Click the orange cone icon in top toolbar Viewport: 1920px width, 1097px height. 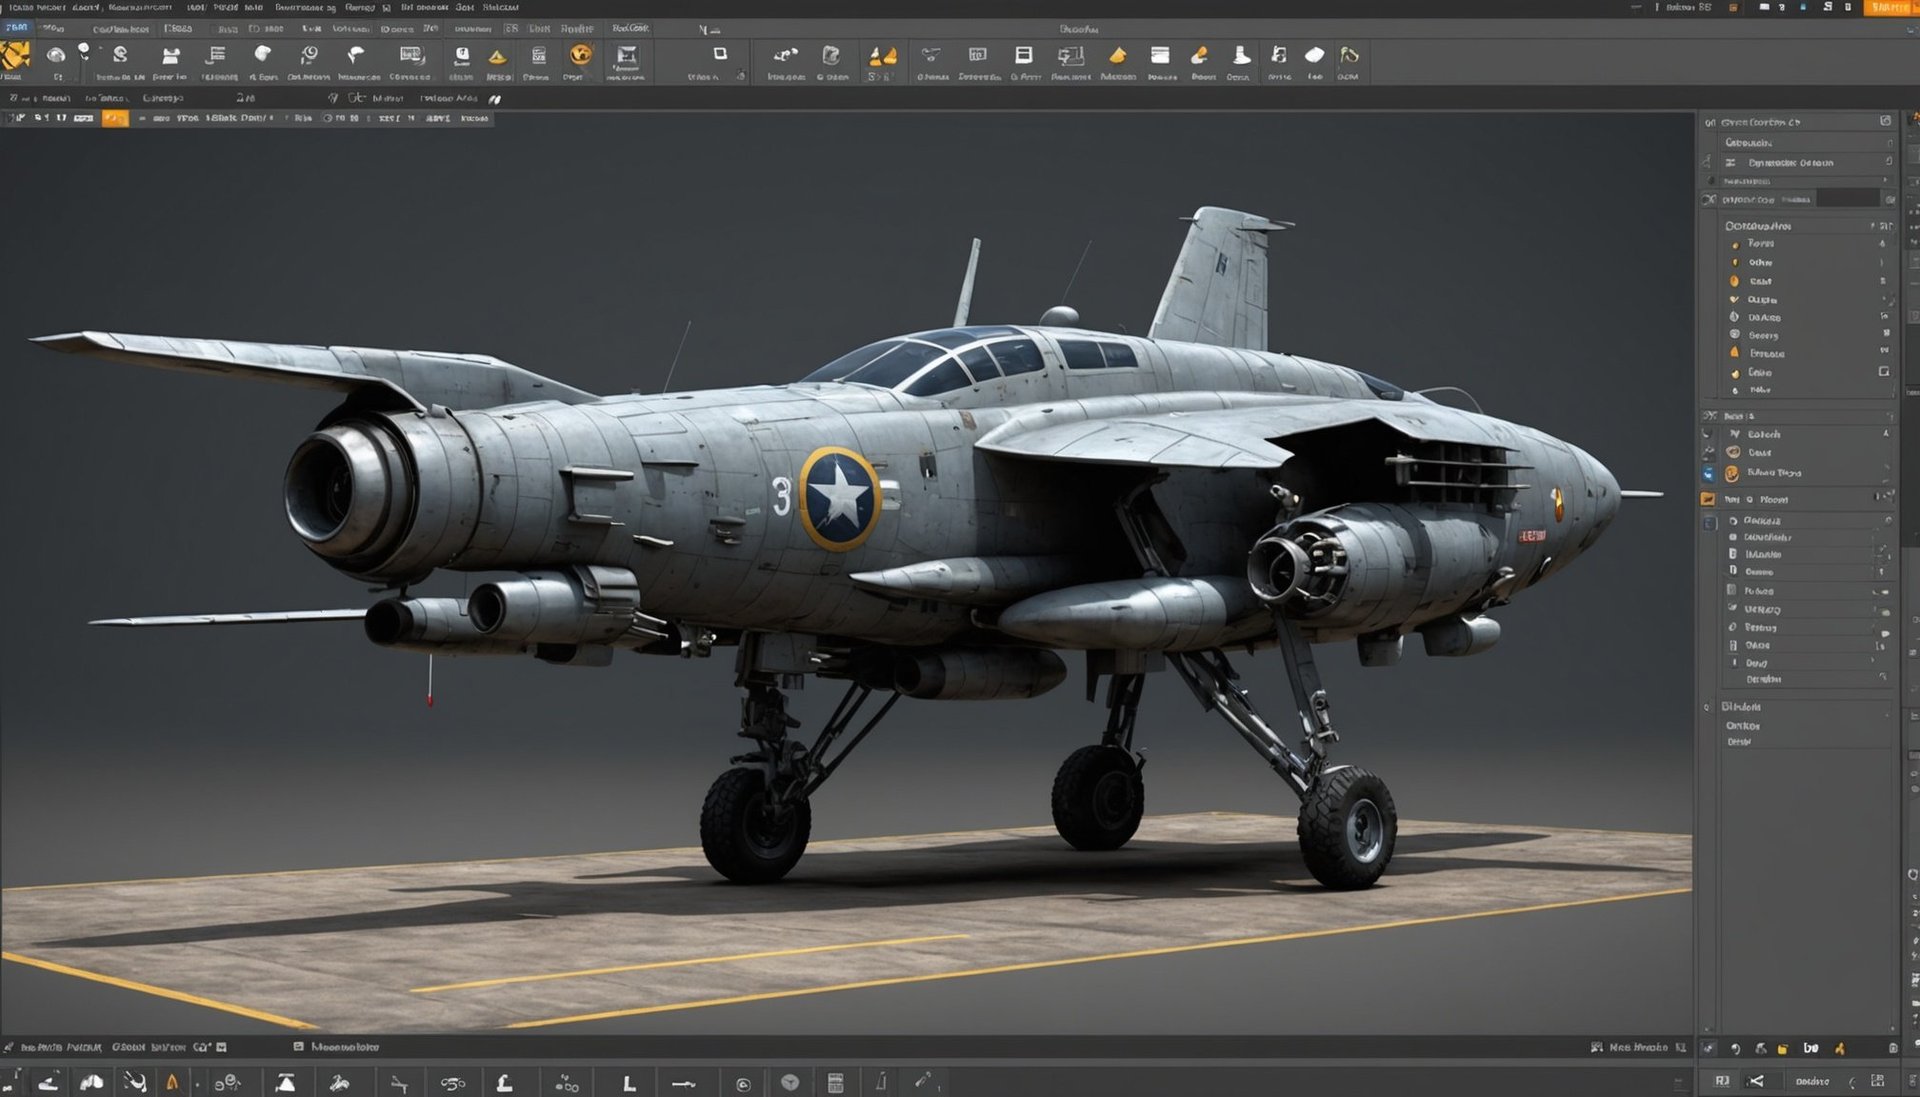[x=497, y=57]
